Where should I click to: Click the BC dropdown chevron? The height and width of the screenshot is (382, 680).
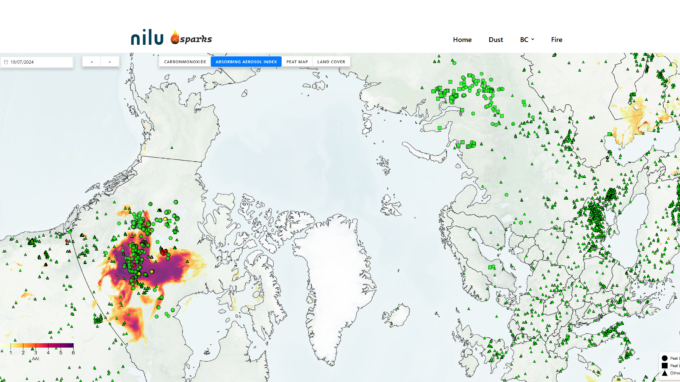point(533,39)
